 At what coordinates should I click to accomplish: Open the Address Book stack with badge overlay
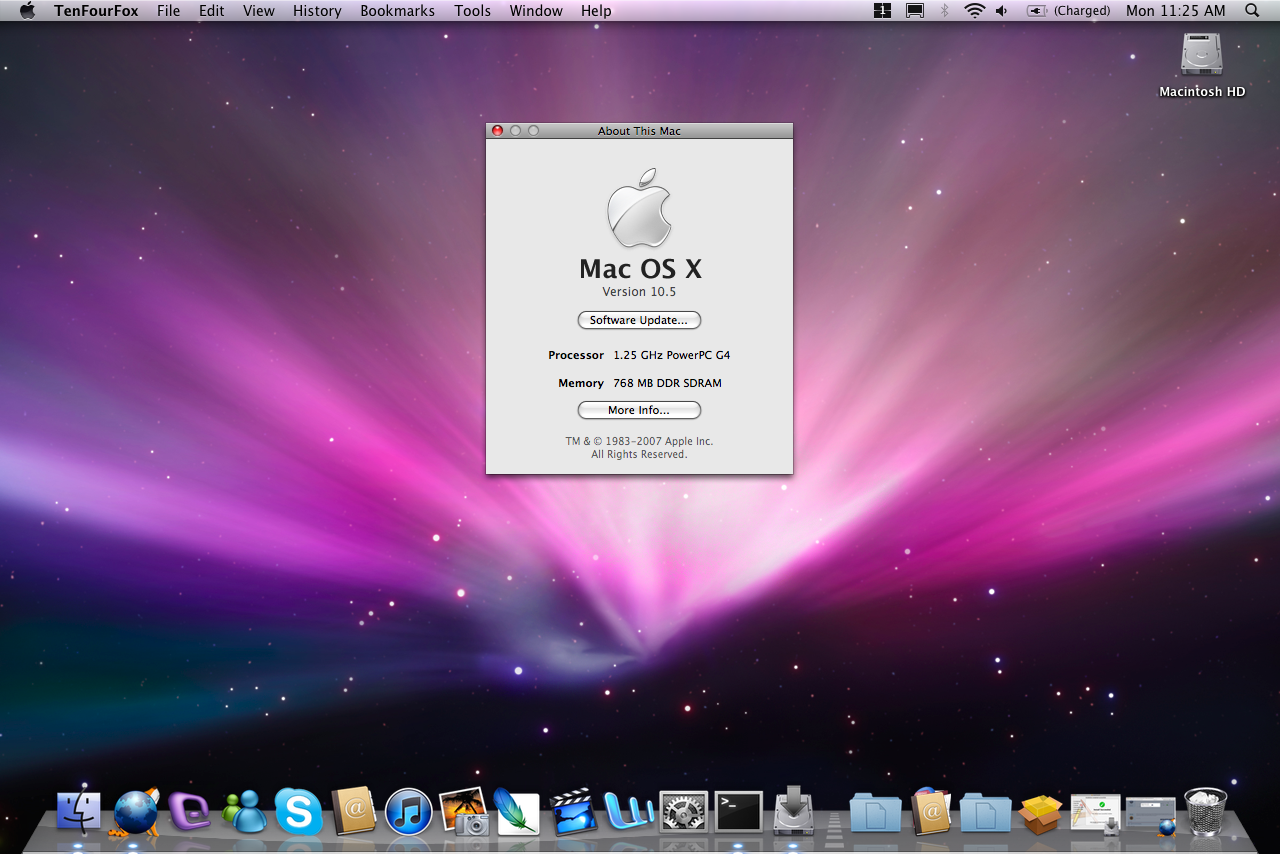930,811
